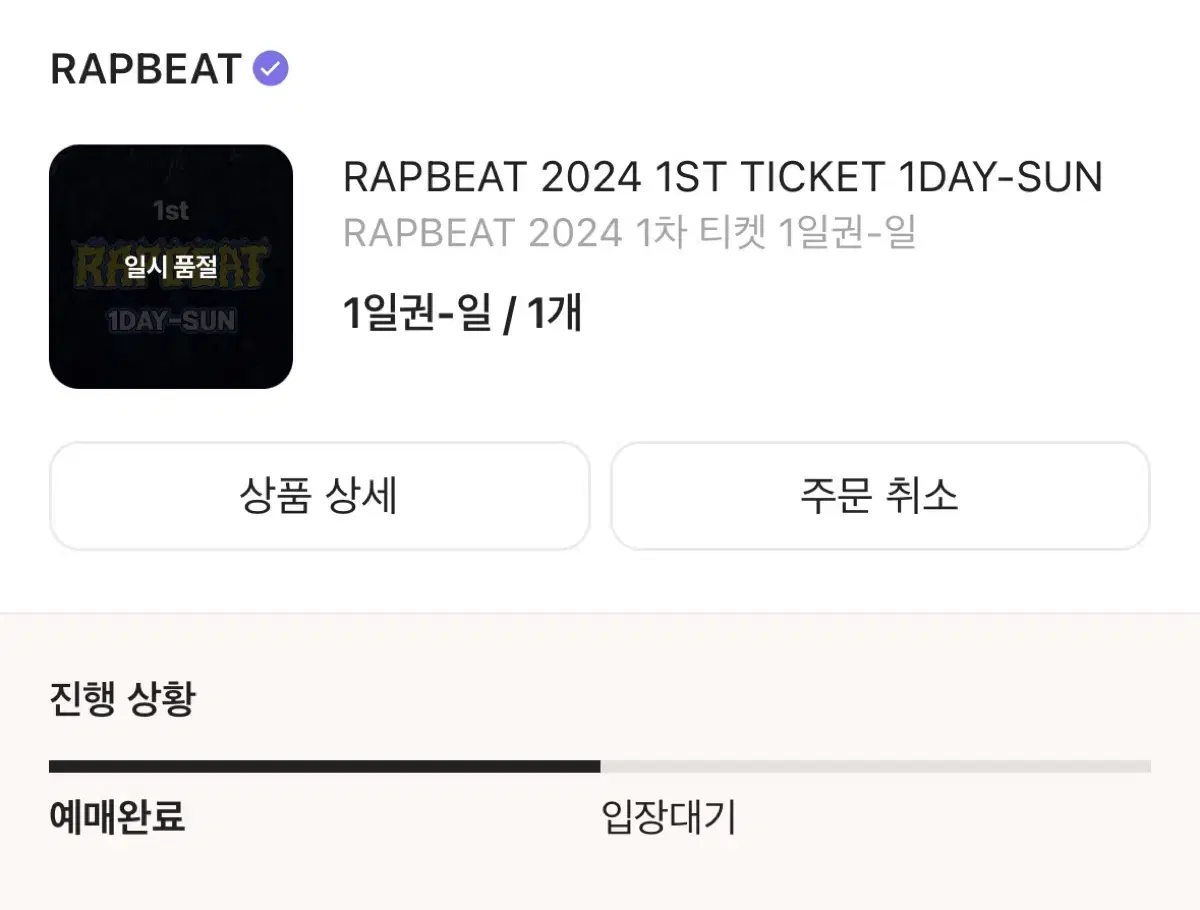Screen dimensions: 1200x910
Task: Click the filled dark progress bar segment
Action: (325, 767)
